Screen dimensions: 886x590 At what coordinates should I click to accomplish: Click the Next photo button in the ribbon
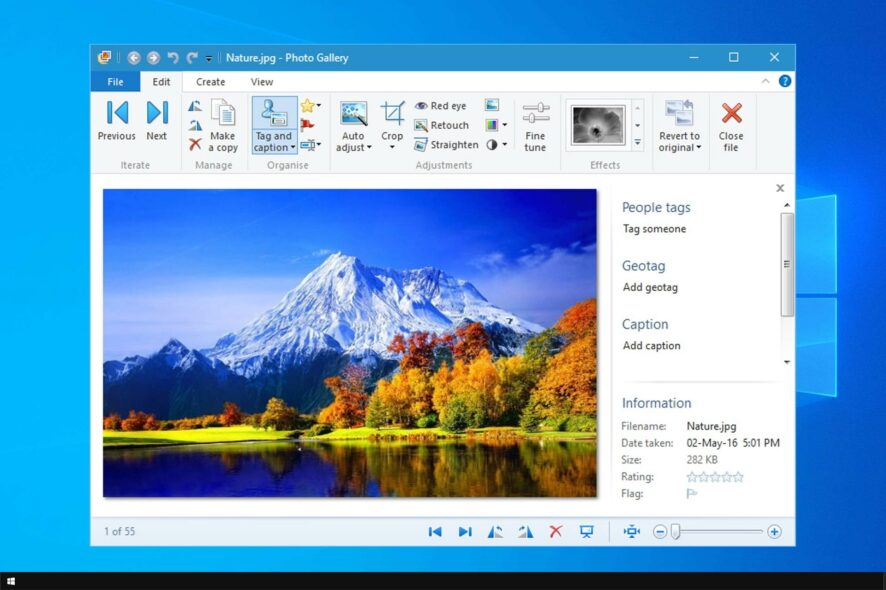point(157,120)
